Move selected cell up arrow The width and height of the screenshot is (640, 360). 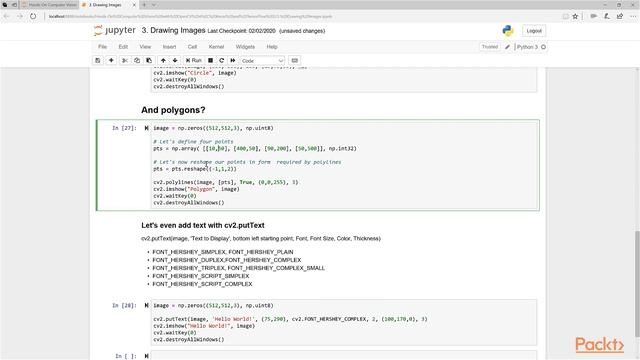pyautogui.click(x=163, y=60)
